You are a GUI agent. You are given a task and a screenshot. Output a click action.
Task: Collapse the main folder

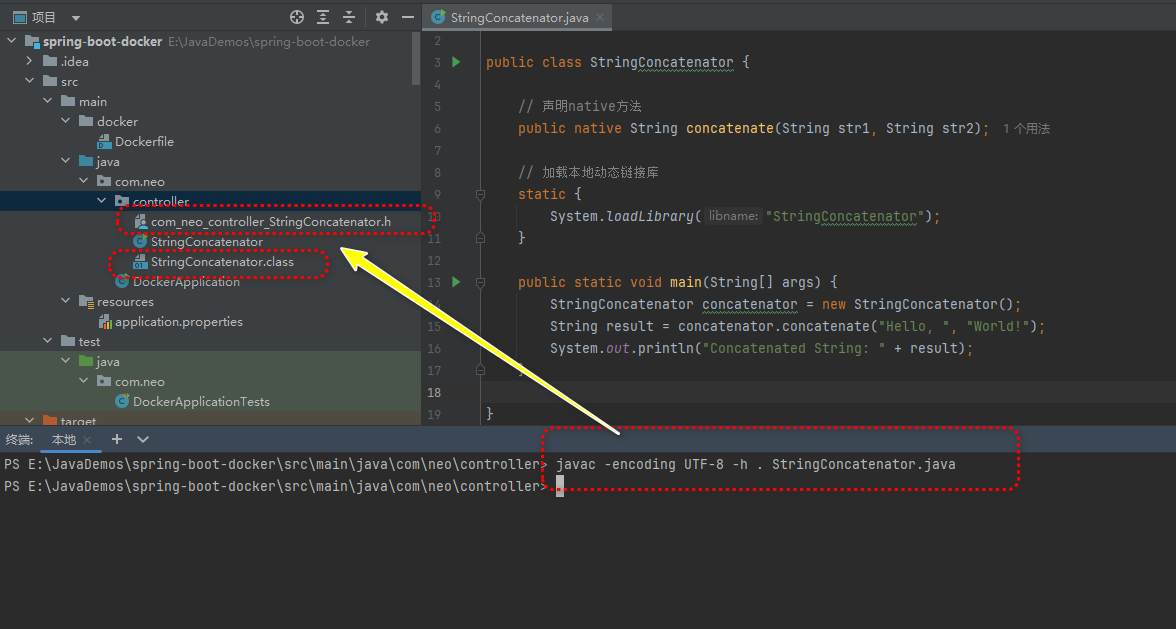tap(47, 101)
